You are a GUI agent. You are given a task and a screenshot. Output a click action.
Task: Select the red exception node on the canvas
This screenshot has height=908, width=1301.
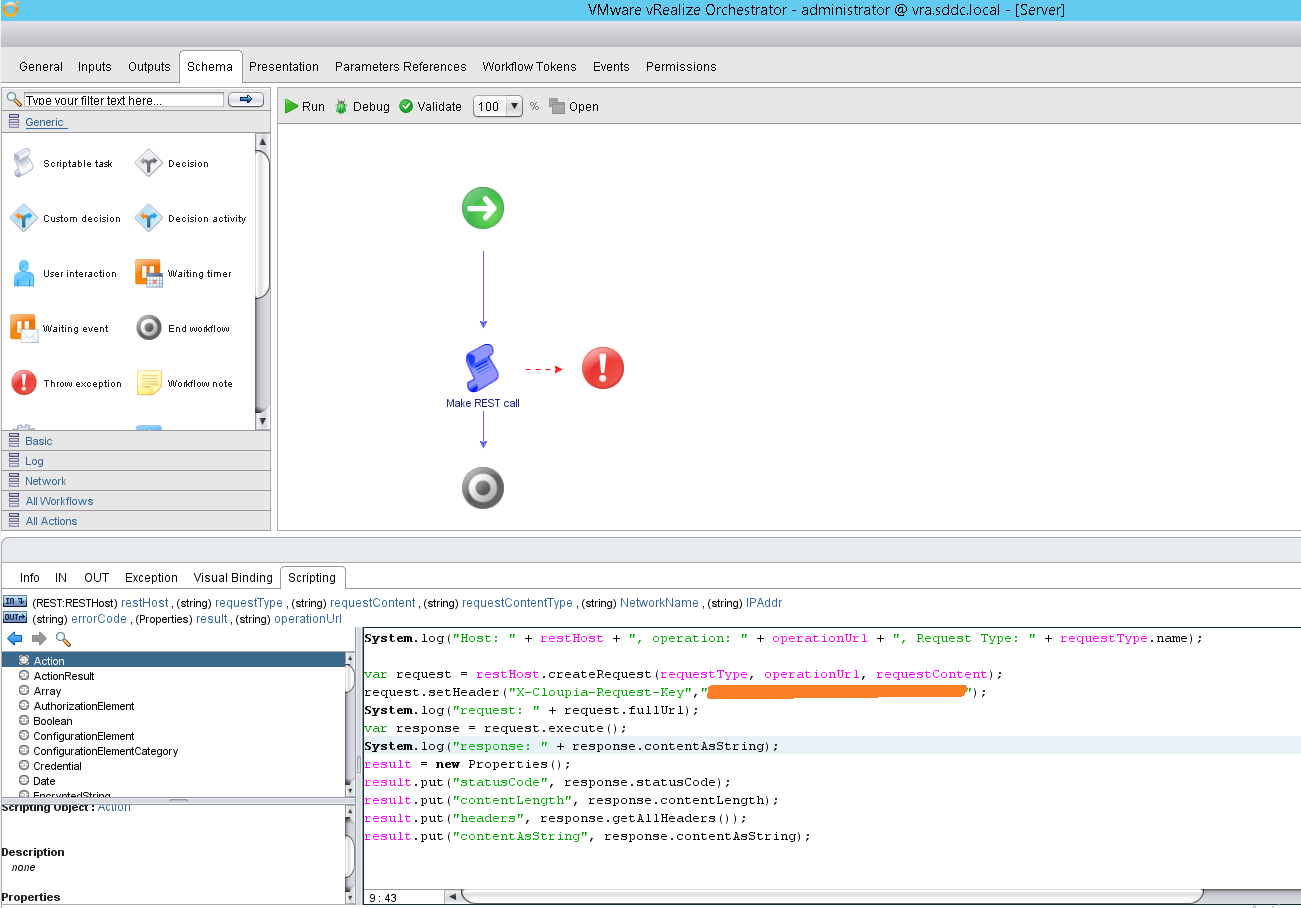tap(603, 368)
